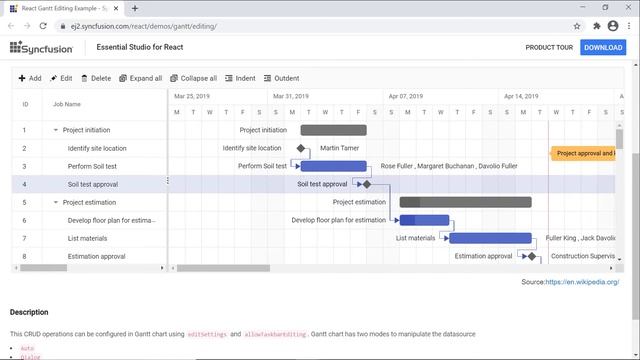The width and height of the screenshot is (640, 360).
Task: Select the Estimation approval grid row
Action: pos(89,256)
